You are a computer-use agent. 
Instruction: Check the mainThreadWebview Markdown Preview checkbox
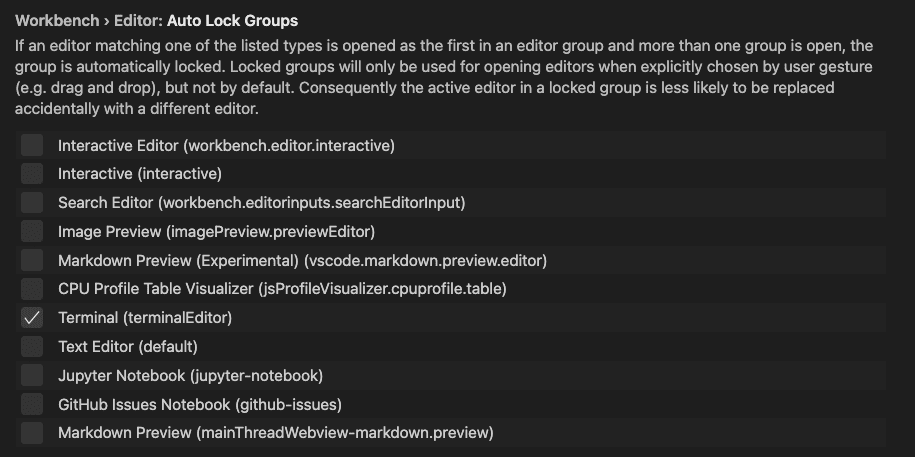coord(32,433)
